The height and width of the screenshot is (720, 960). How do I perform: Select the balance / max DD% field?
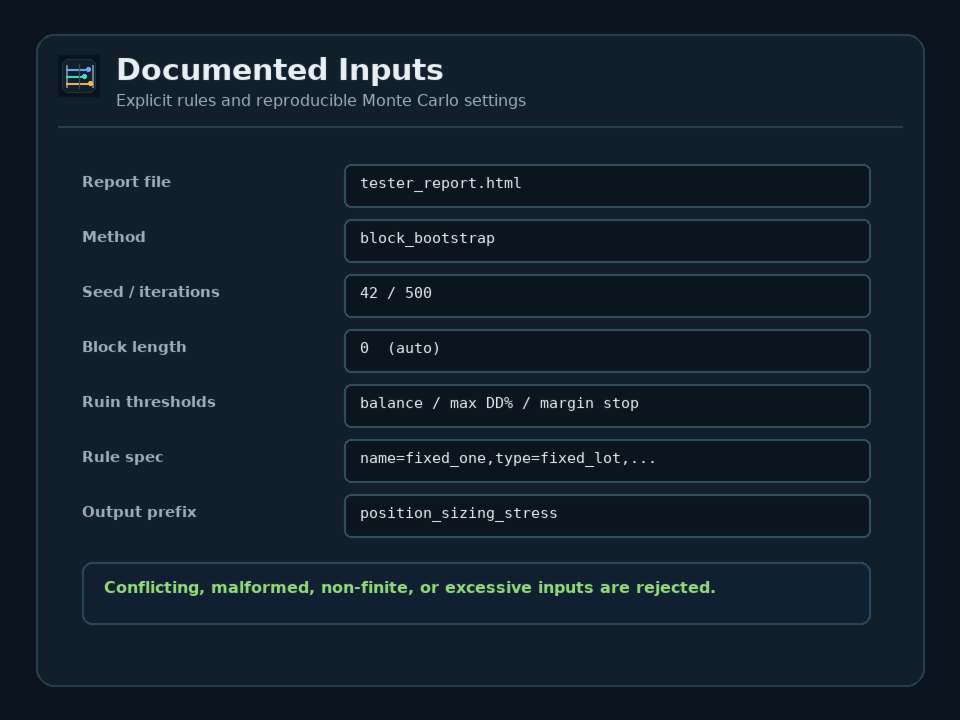(x=607, y=406)
